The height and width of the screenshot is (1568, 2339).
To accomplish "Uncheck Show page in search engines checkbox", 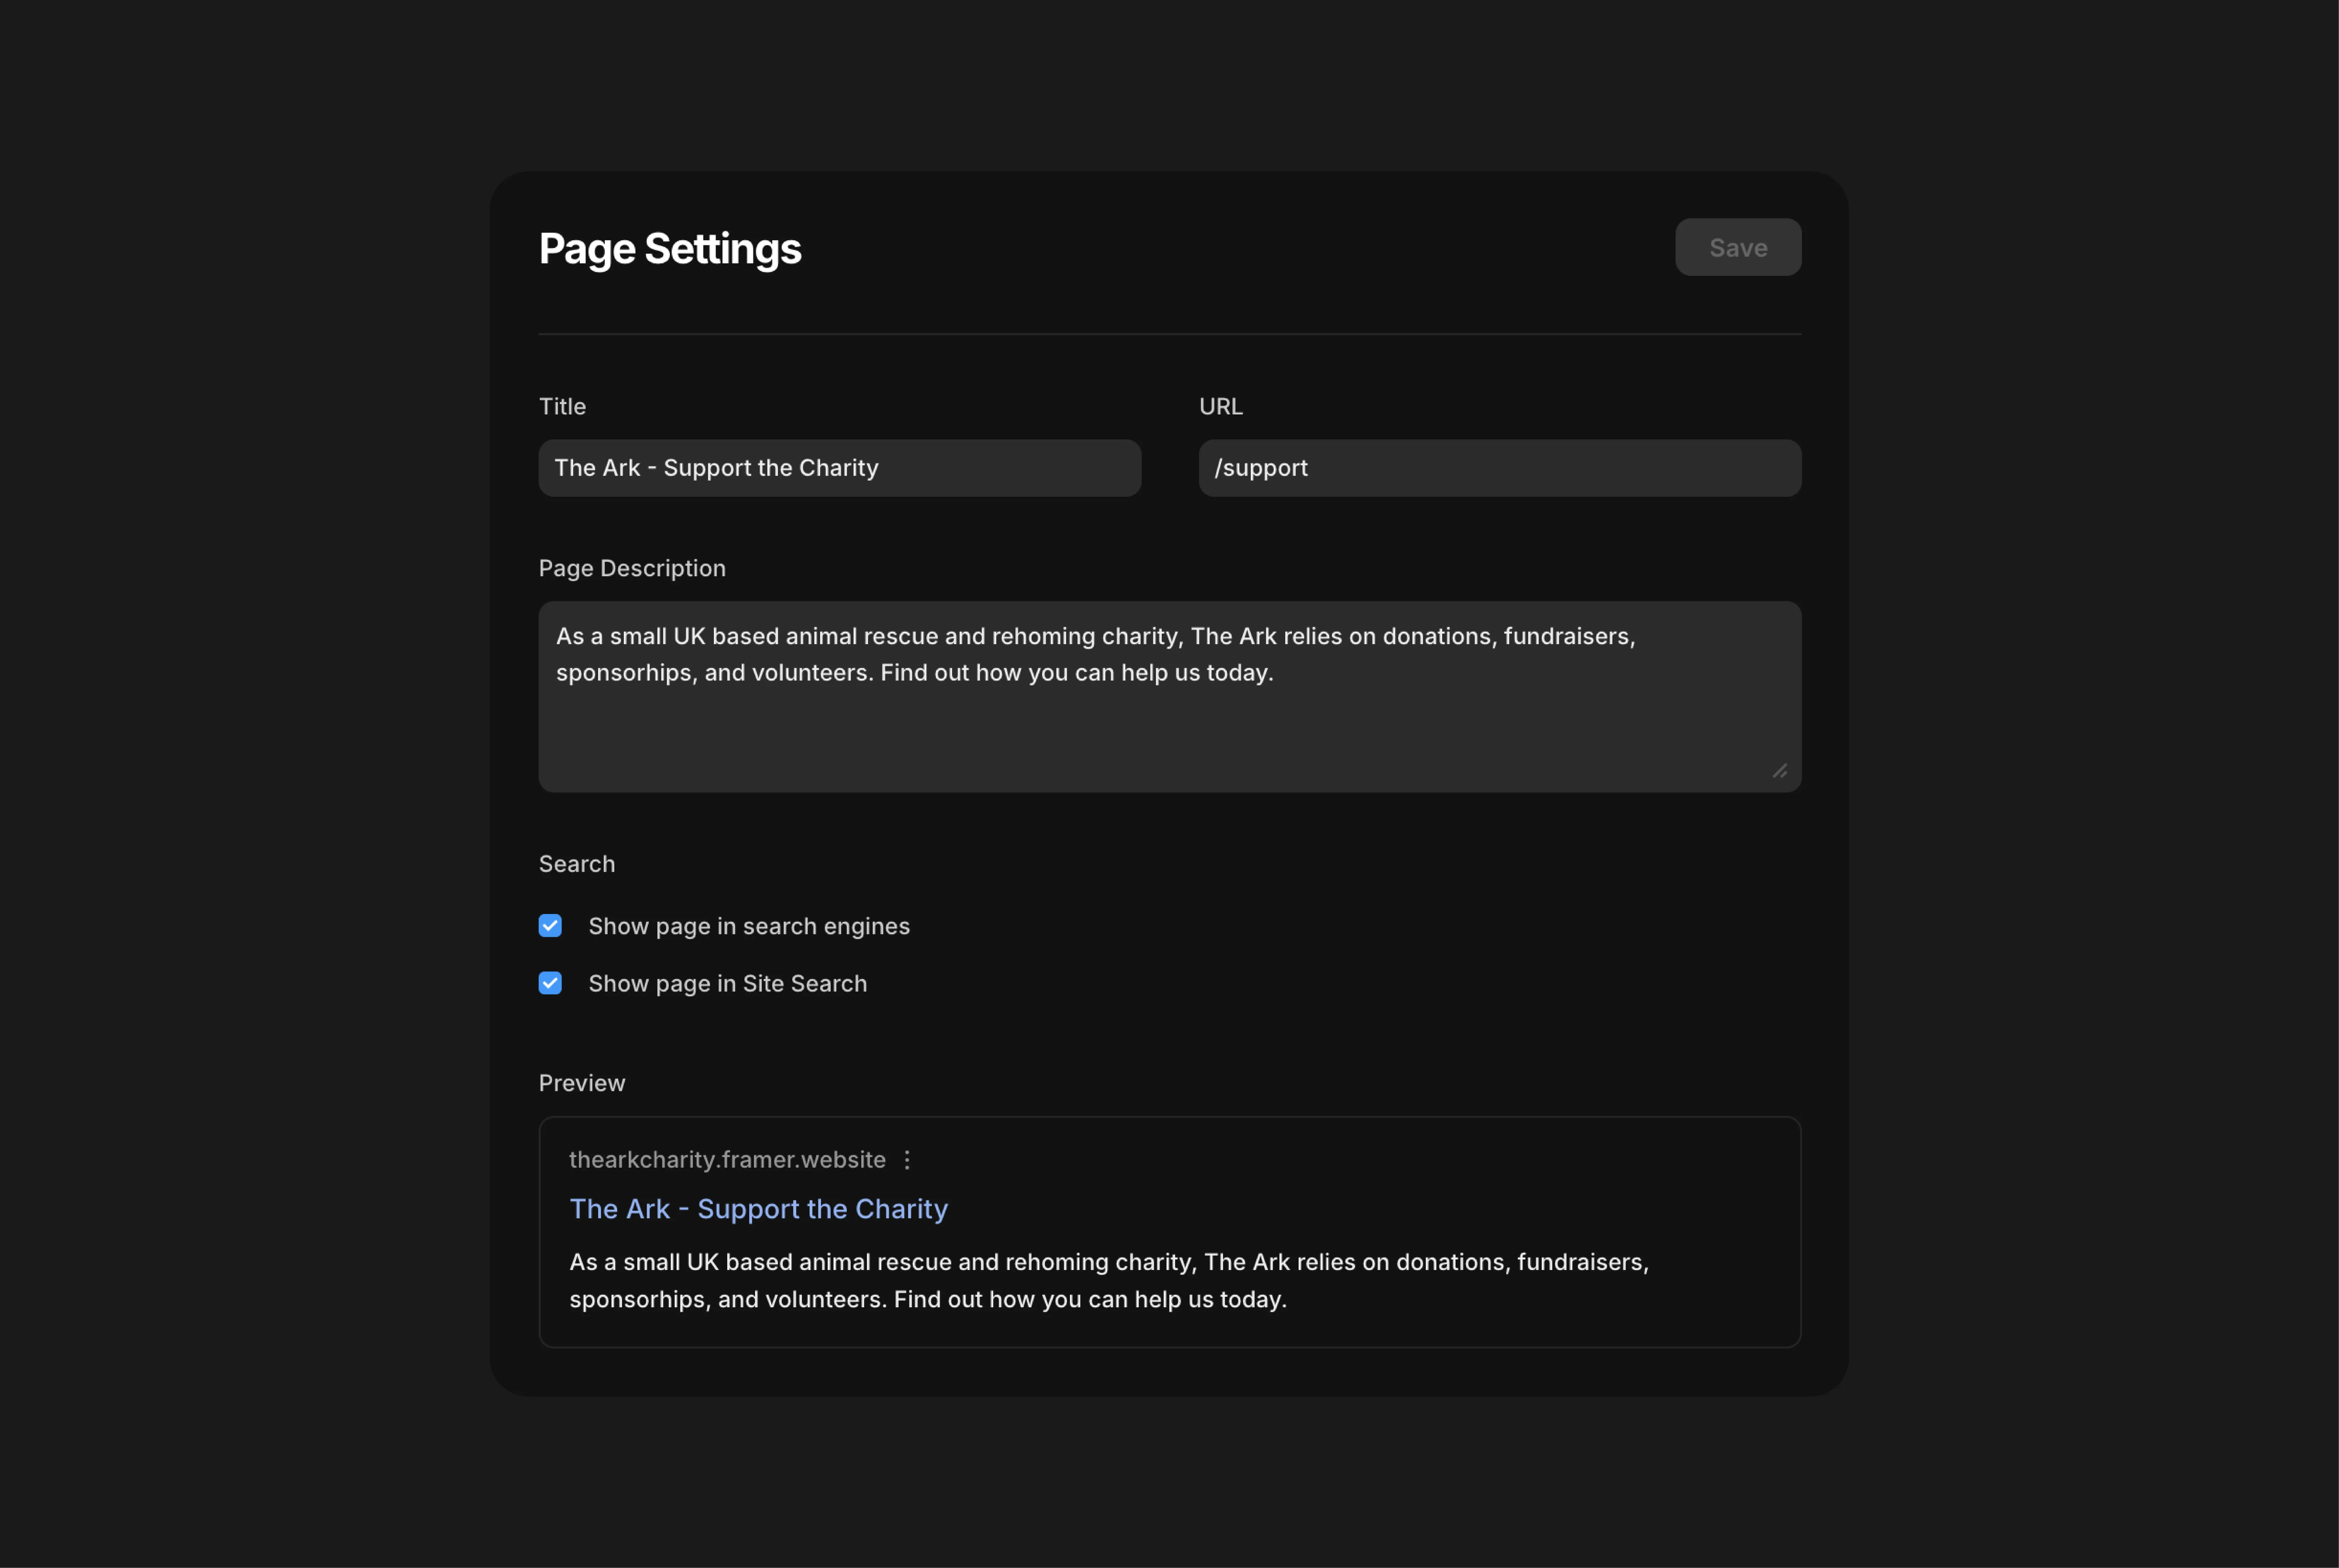I will (x=550, y=926).
